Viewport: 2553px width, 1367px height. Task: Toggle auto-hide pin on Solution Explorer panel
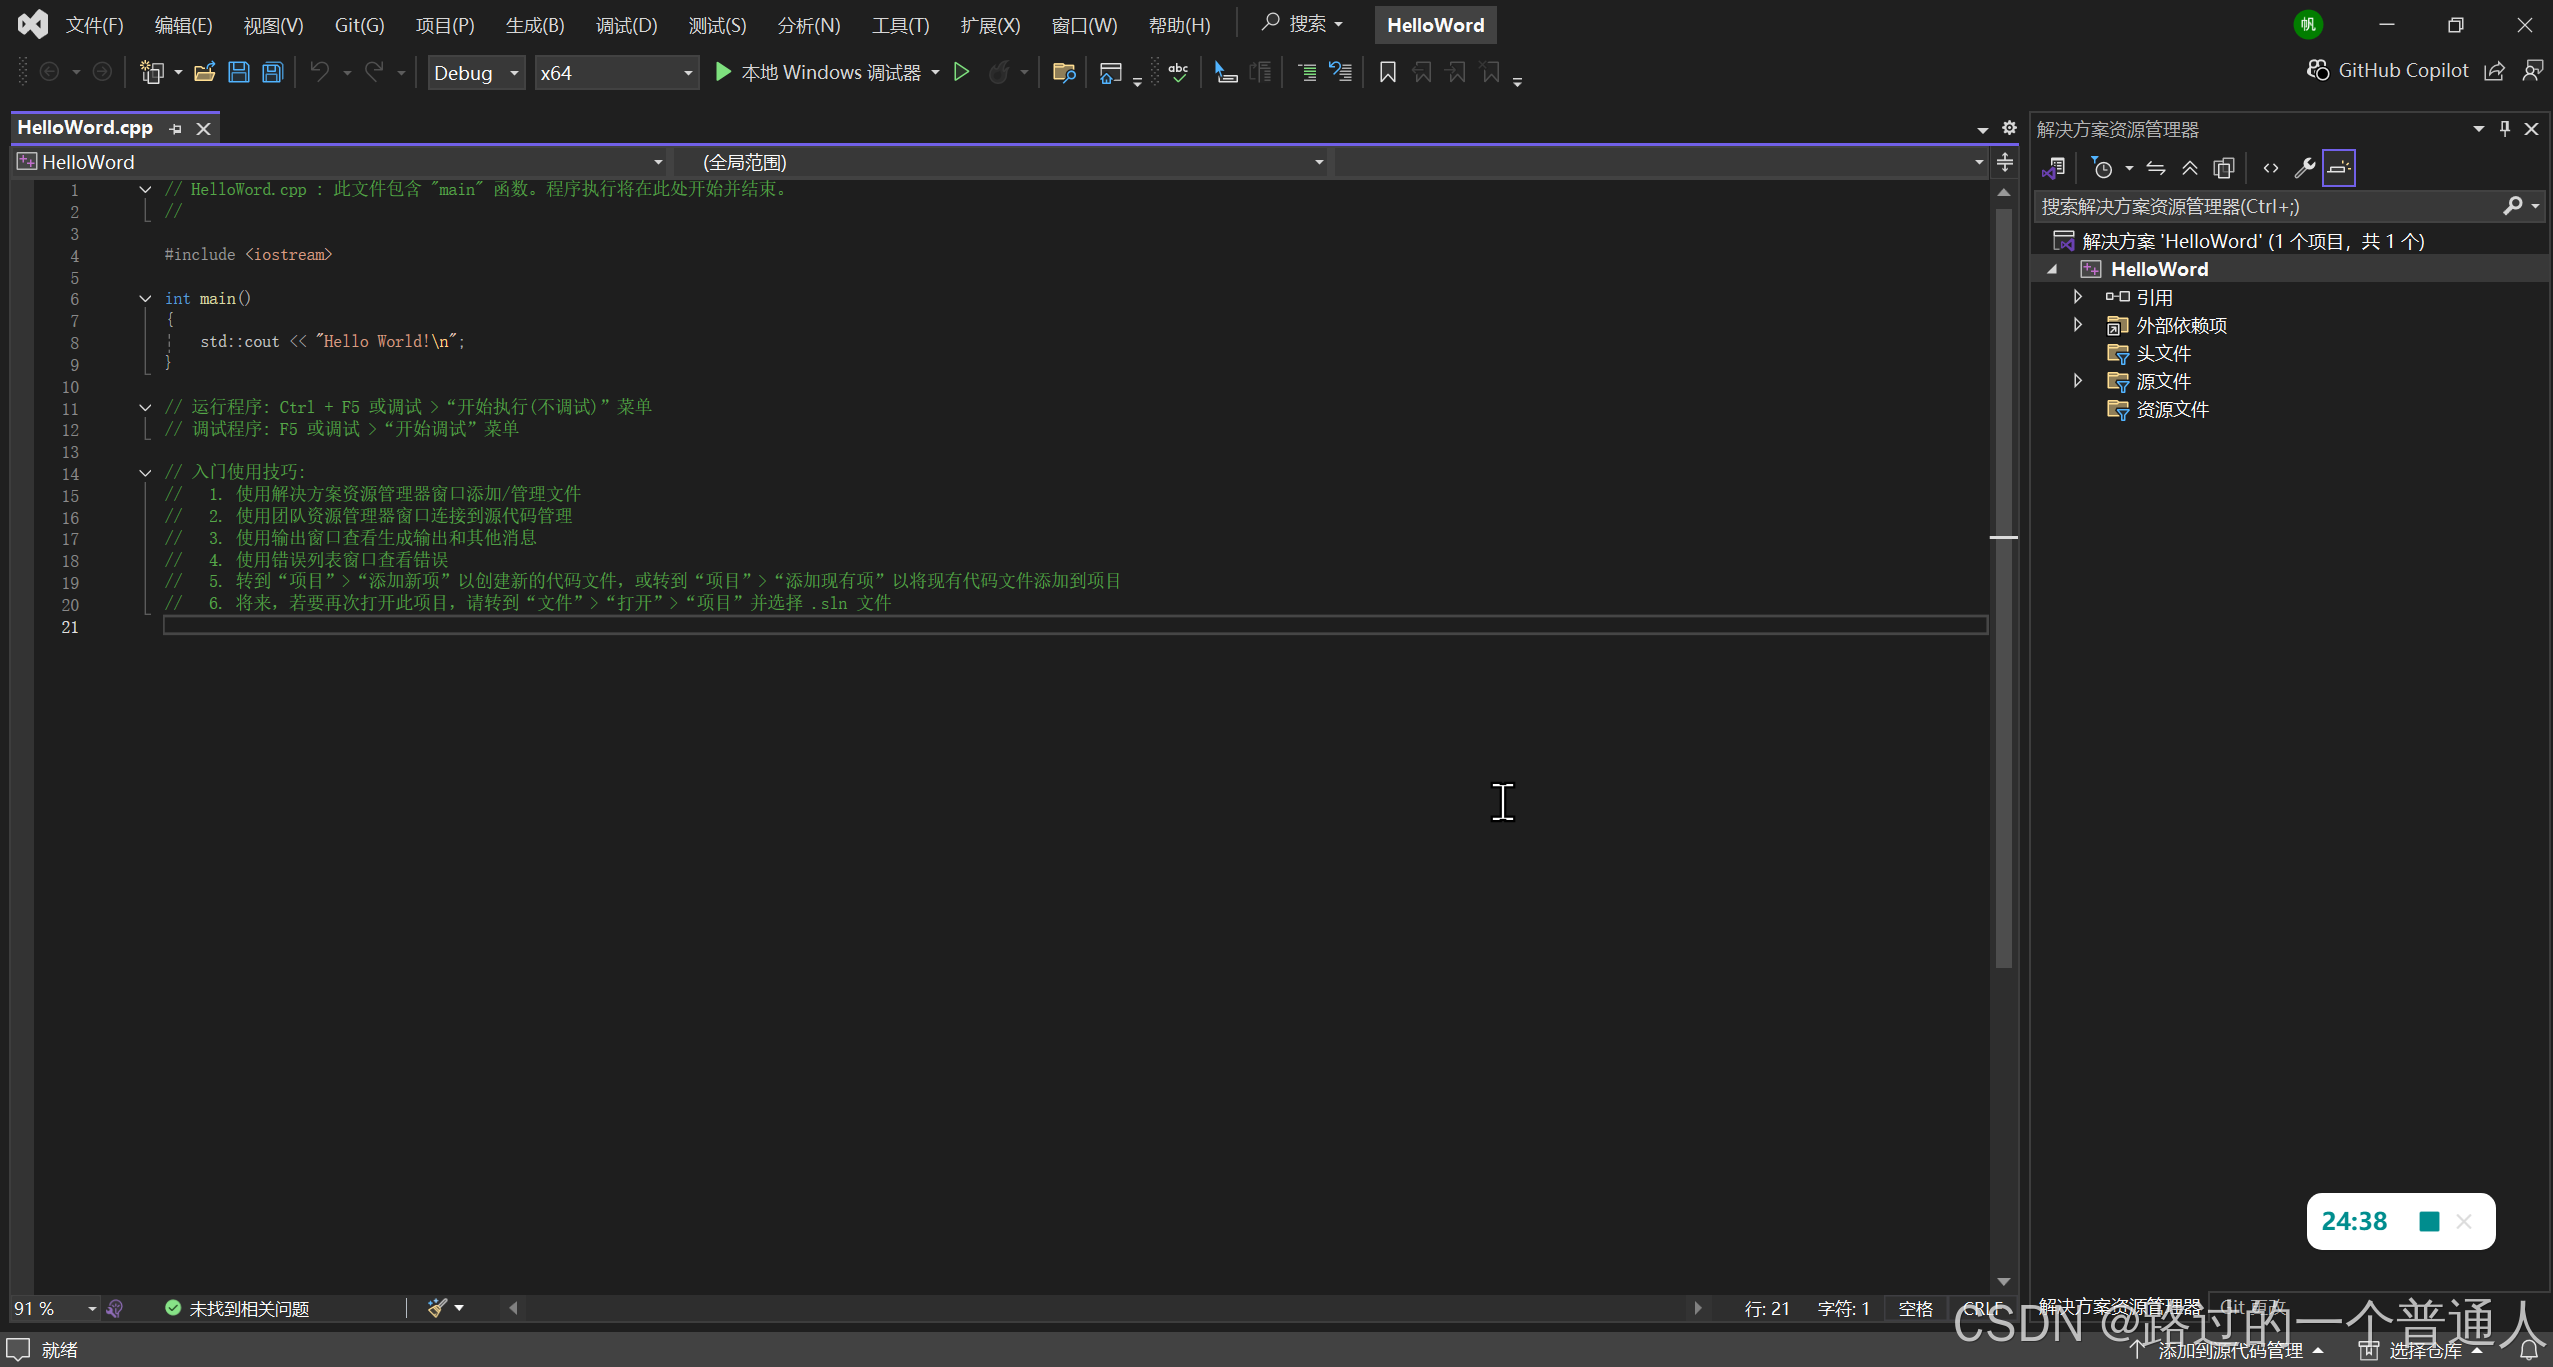coord(2504,129)
